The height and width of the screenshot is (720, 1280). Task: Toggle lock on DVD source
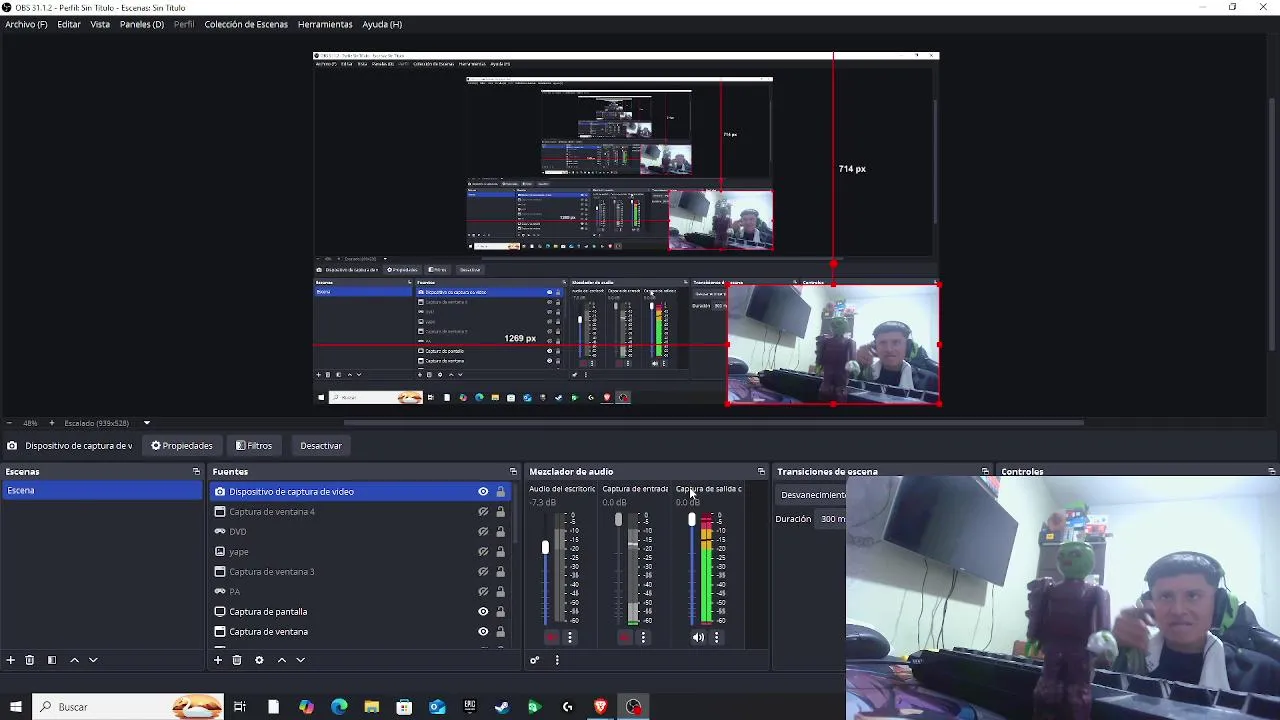pyautogui.click(x=501, y=532)
